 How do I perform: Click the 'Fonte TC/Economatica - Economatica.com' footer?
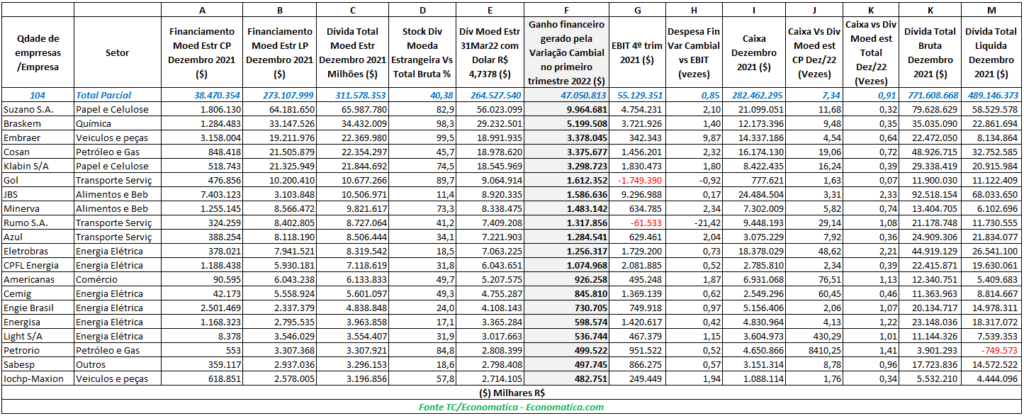[x=511, y=406]
